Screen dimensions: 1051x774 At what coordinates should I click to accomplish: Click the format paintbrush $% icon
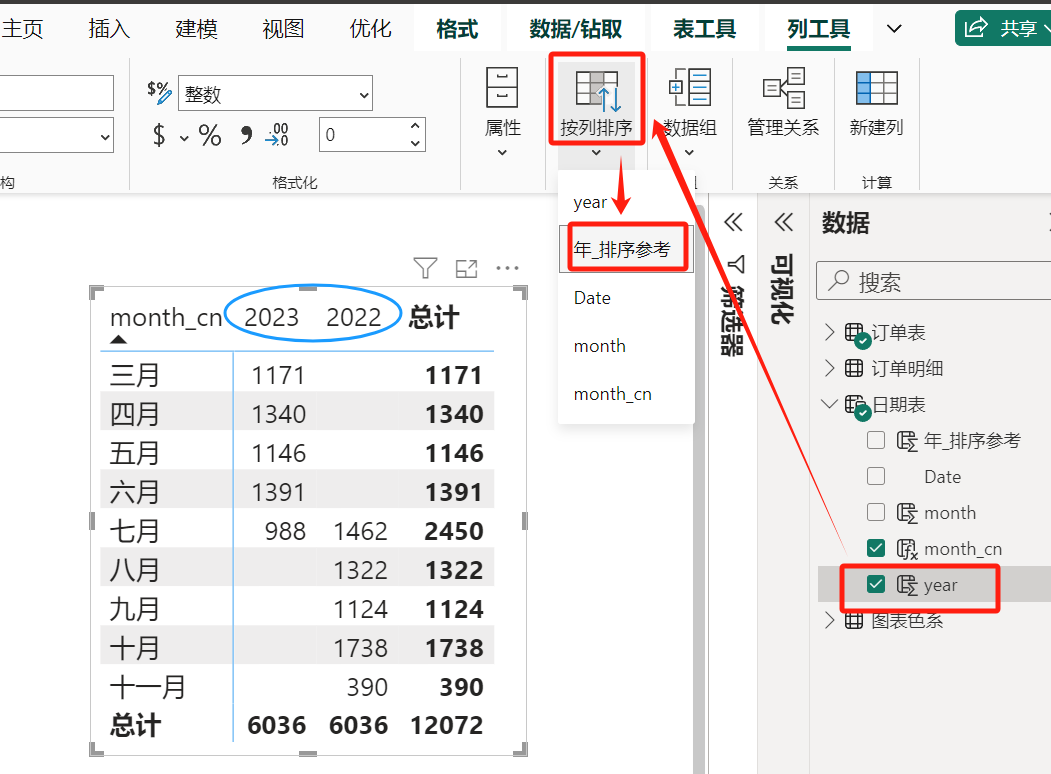[x=160, y=92]
